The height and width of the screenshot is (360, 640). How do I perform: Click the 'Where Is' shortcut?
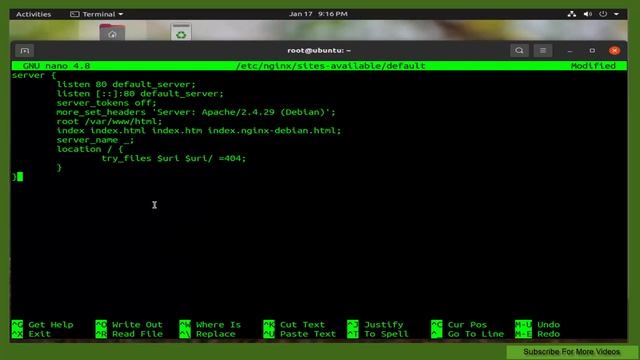[210, 325]
